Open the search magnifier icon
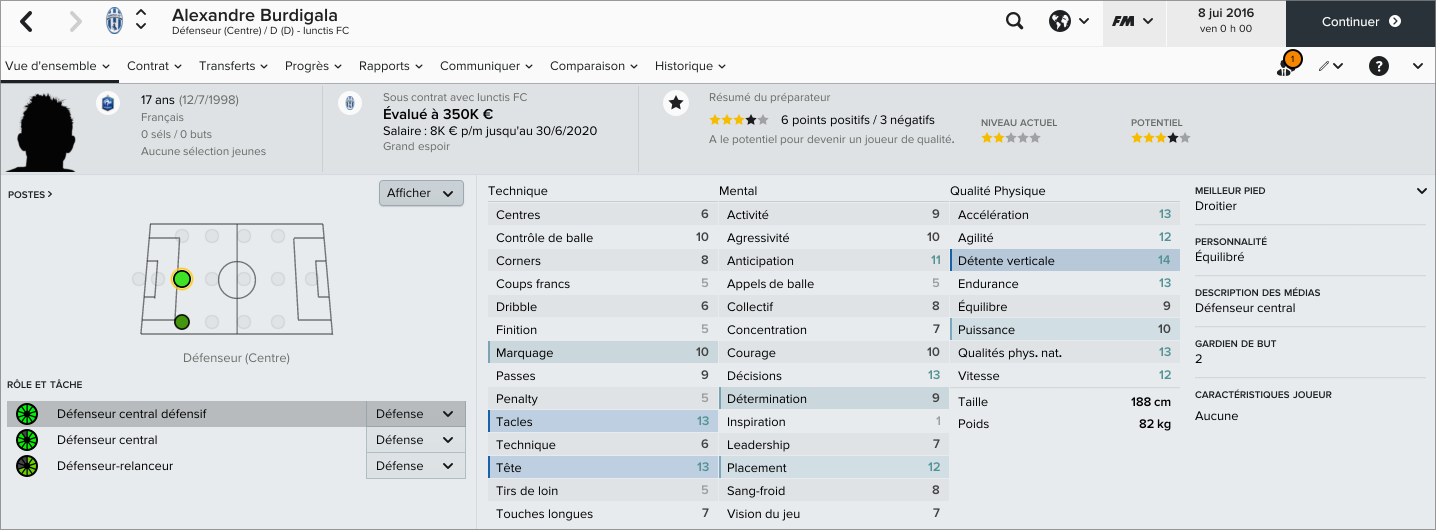The width and height of the screenshot is (1436, 530). coord(1014,21)
